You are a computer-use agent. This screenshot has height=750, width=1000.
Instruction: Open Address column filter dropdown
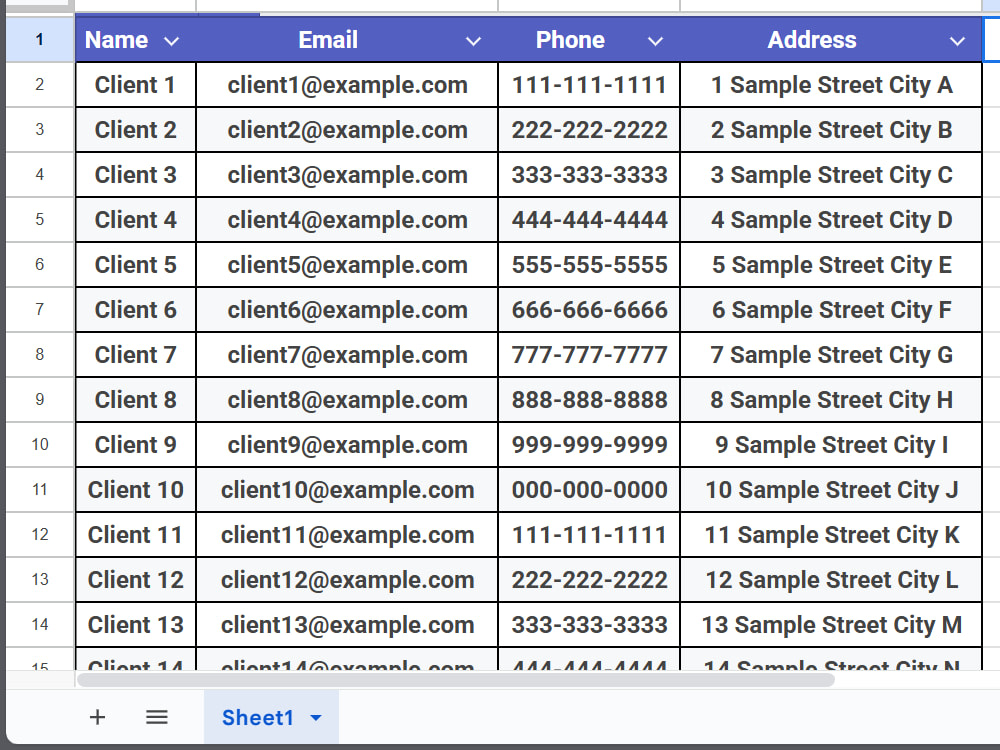pos(957,41)
